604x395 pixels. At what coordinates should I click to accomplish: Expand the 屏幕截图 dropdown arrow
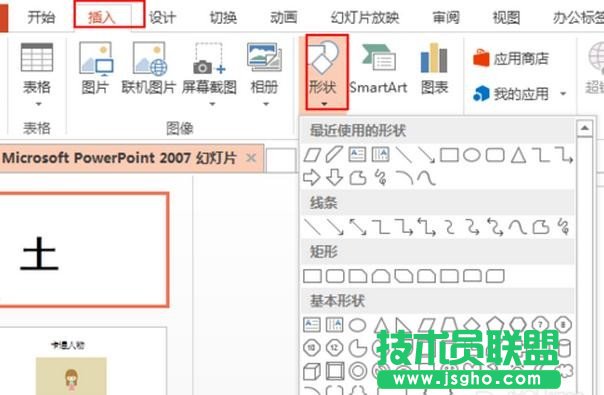(x=212, y=104)
